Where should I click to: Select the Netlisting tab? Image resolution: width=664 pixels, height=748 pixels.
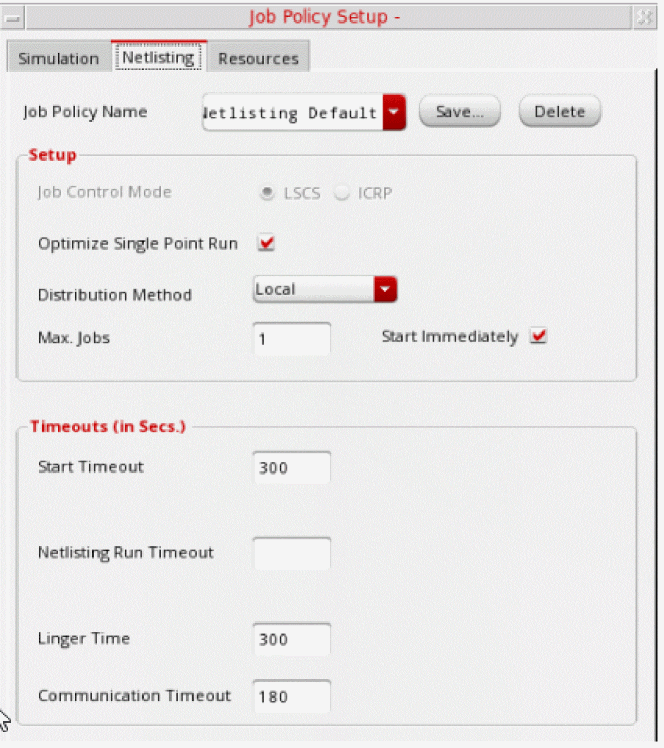point(158,57)
